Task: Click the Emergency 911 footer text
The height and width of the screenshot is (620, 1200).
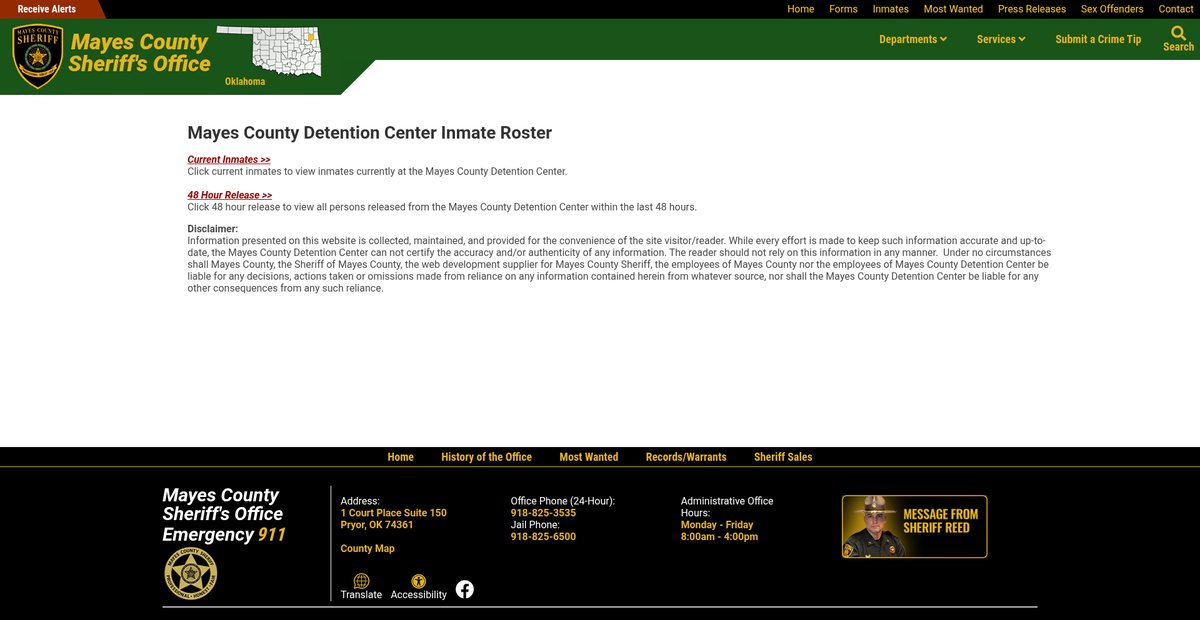Action: [224, 535]
